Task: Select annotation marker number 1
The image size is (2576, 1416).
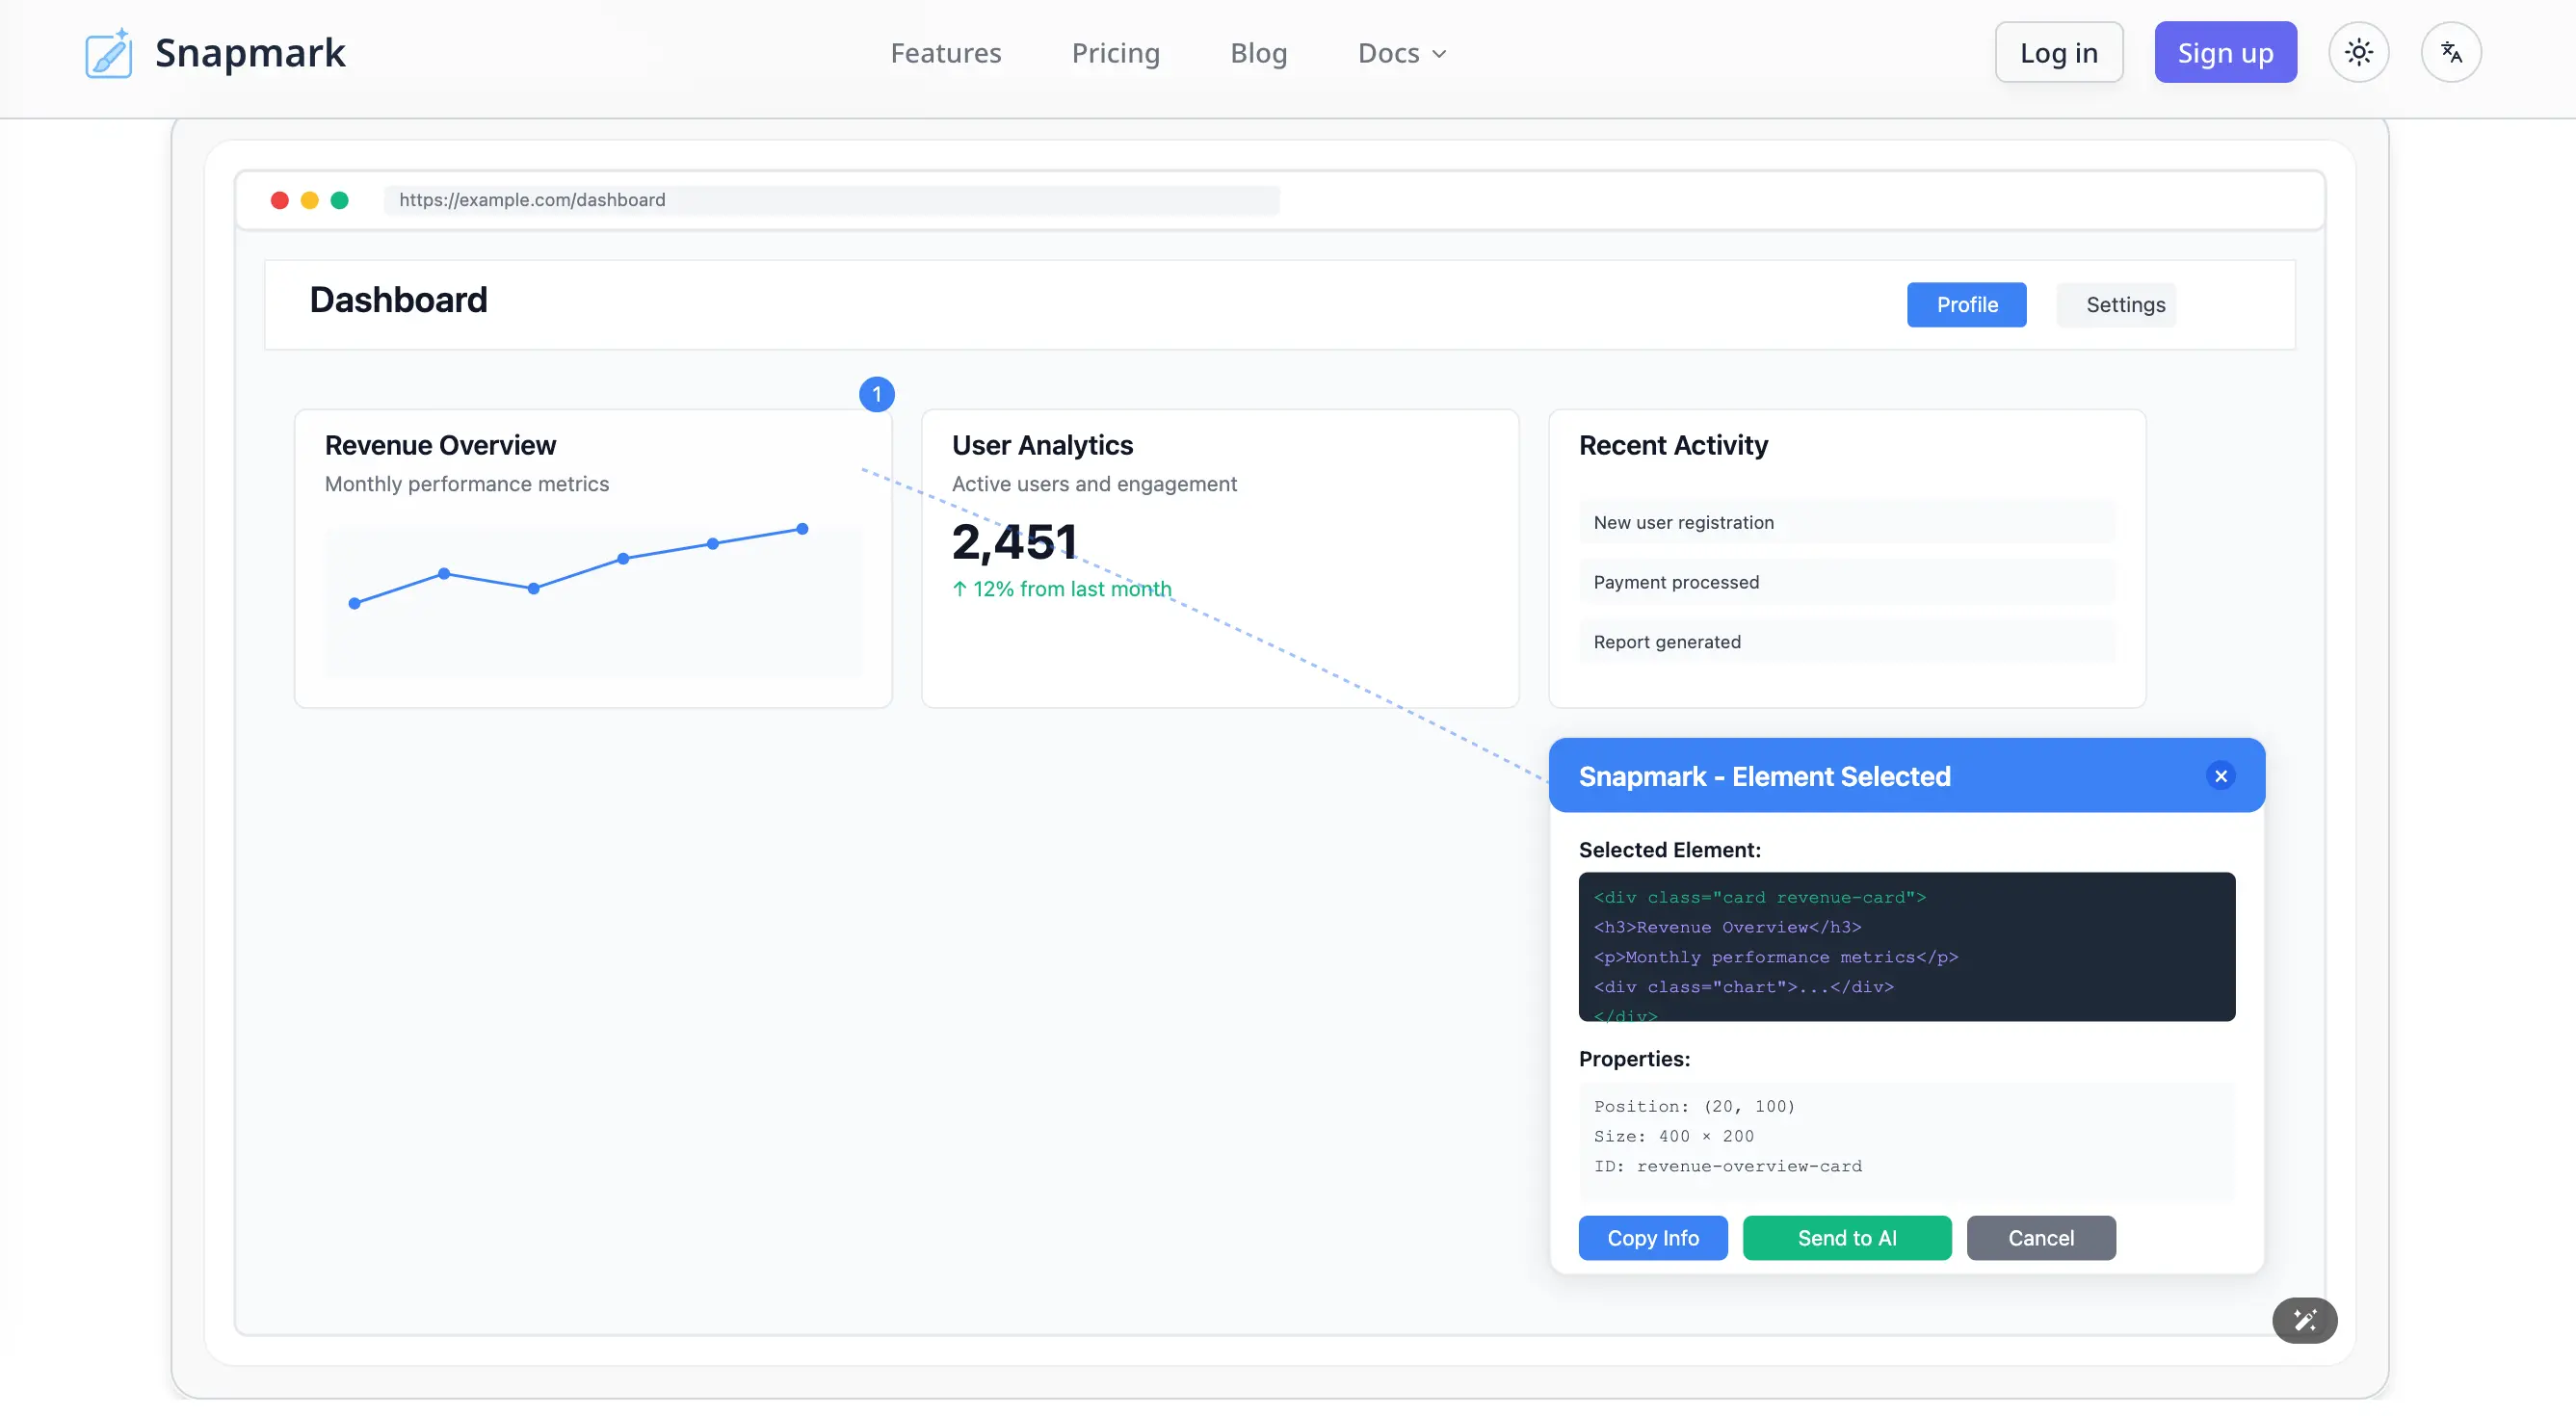Action: tap(876, 394)
